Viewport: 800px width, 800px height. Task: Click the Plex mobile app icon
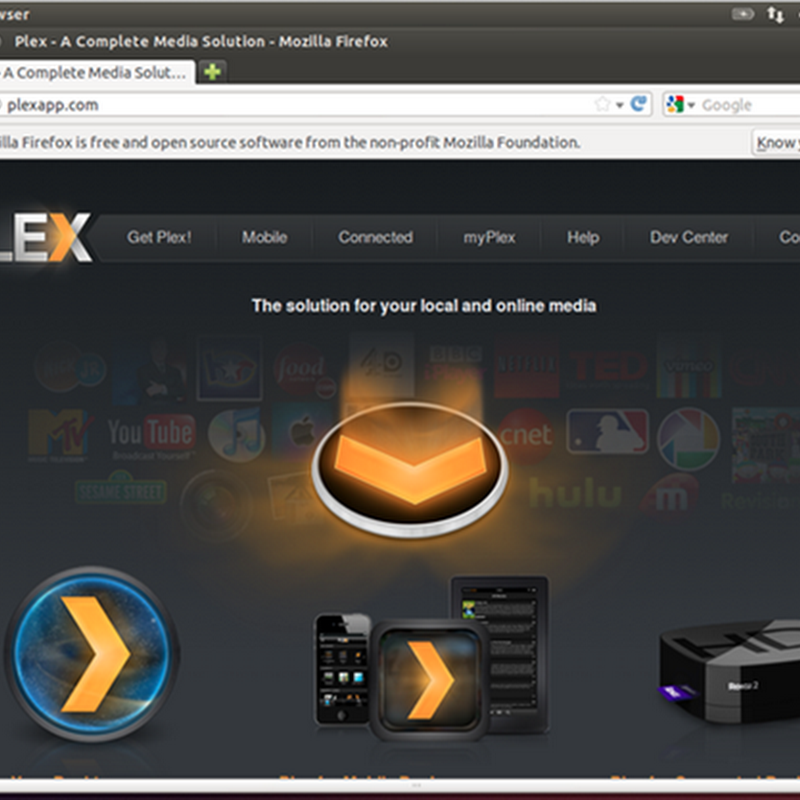[430, 680]
